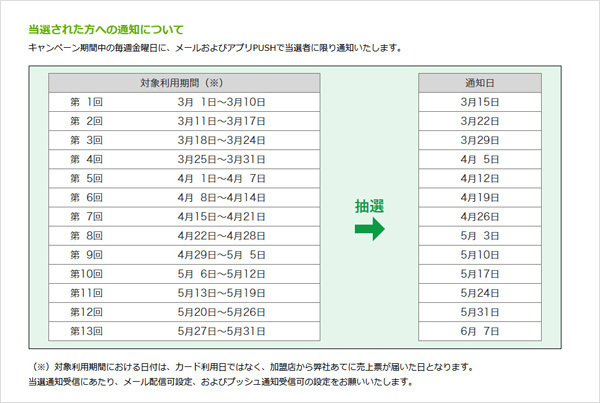Click the period 5月 6日～5月12日

[222, 274]
